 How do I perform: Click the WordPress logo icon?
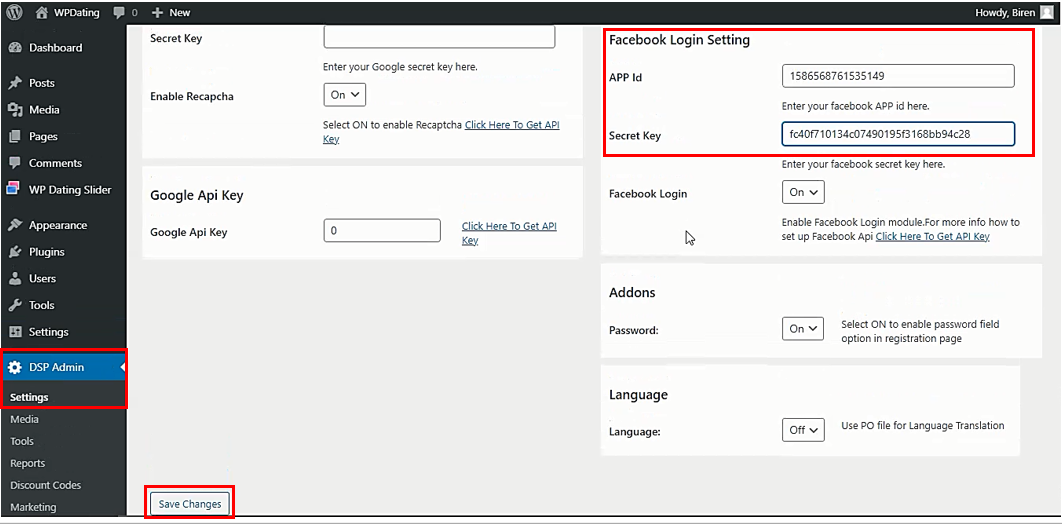tap(14, 12)
